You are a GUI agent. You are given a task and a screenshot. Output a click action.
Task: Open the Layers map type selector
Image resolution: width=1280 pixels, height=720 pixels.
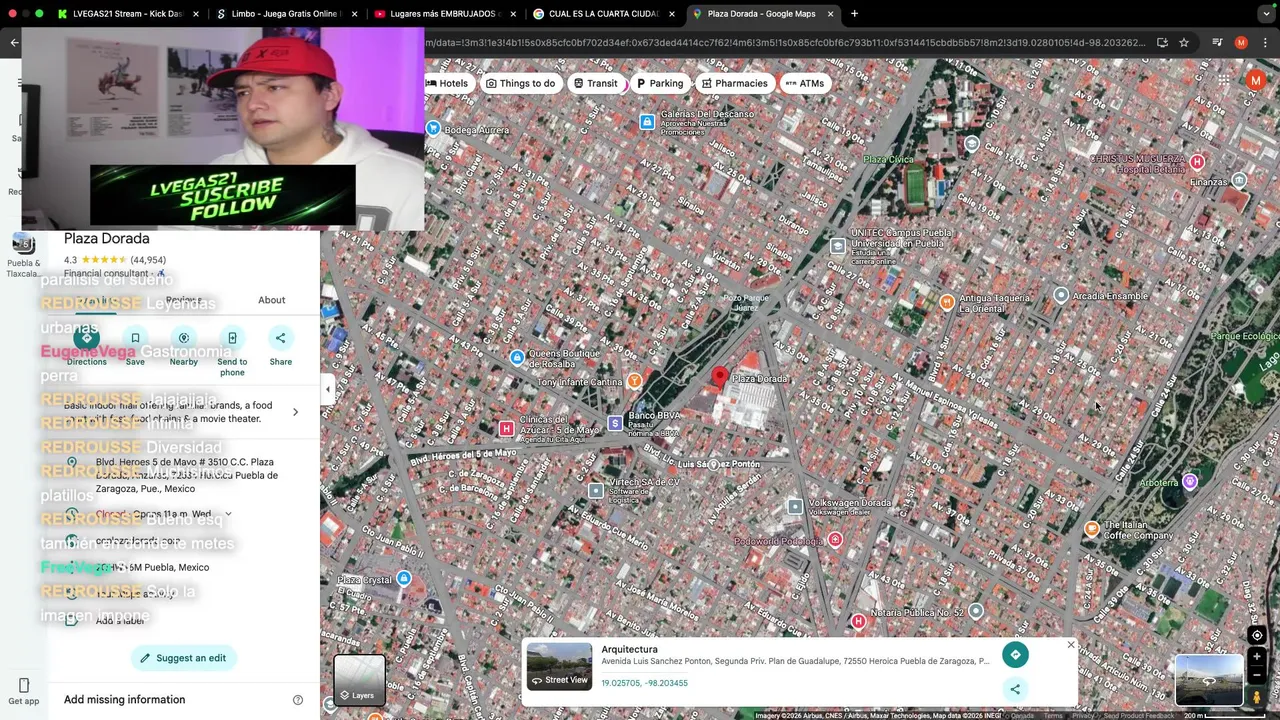coord(359,680)
